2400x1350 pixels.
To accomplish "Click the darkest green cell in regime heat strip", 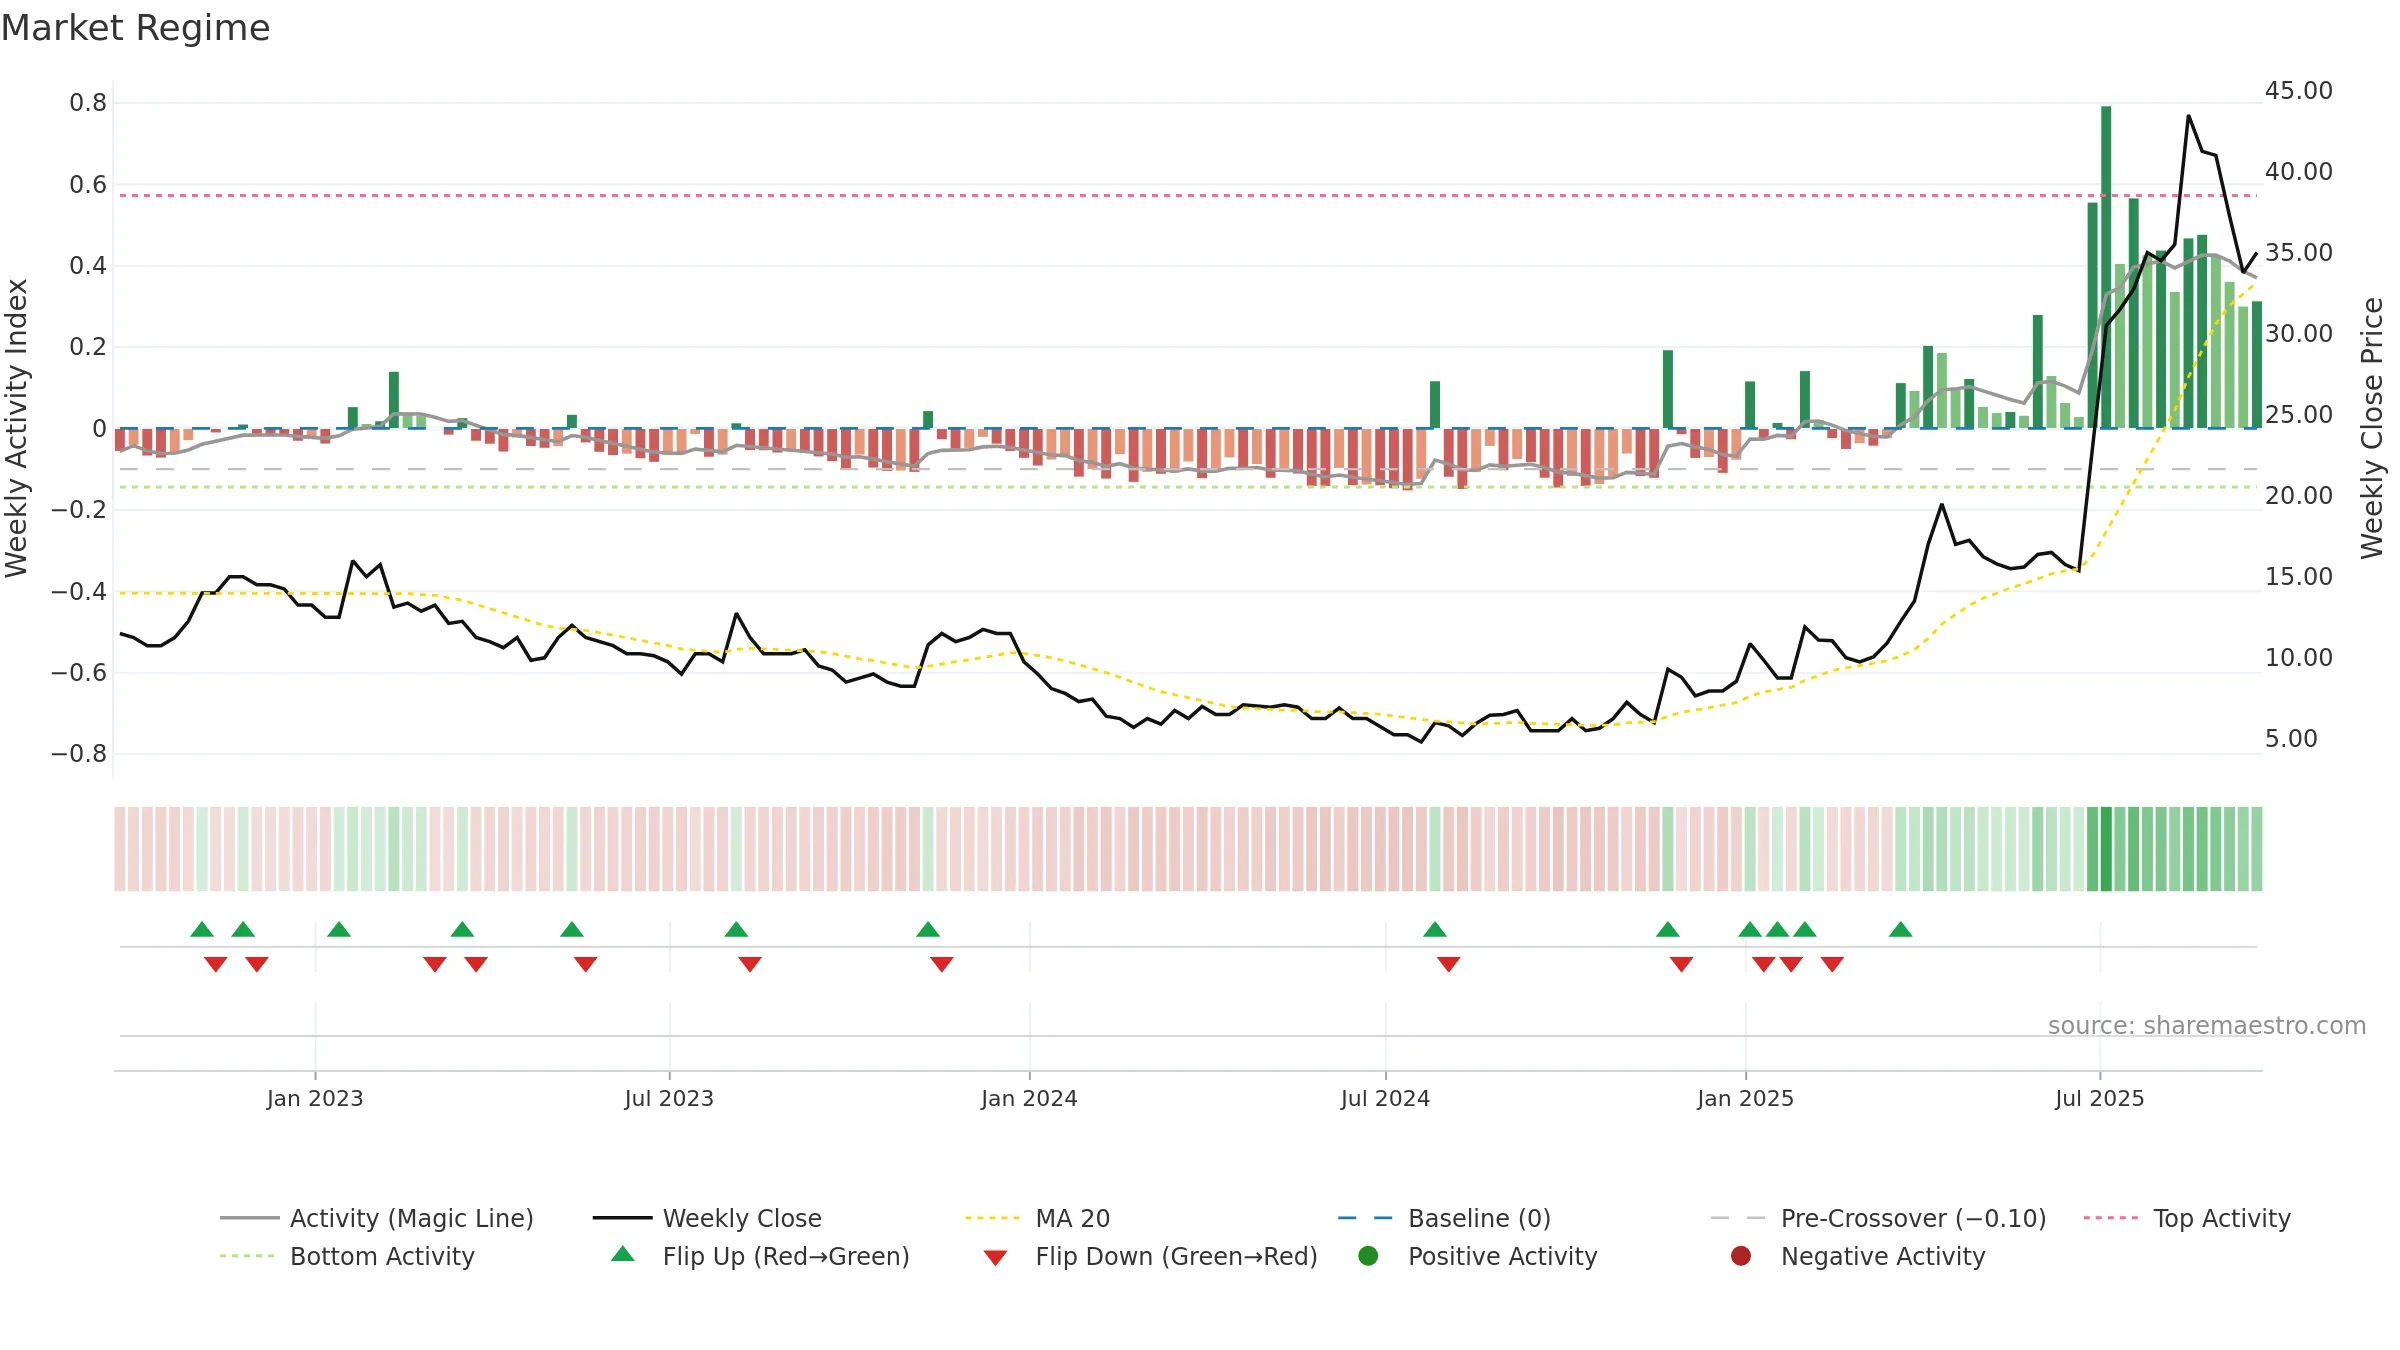I will 2106,849.
